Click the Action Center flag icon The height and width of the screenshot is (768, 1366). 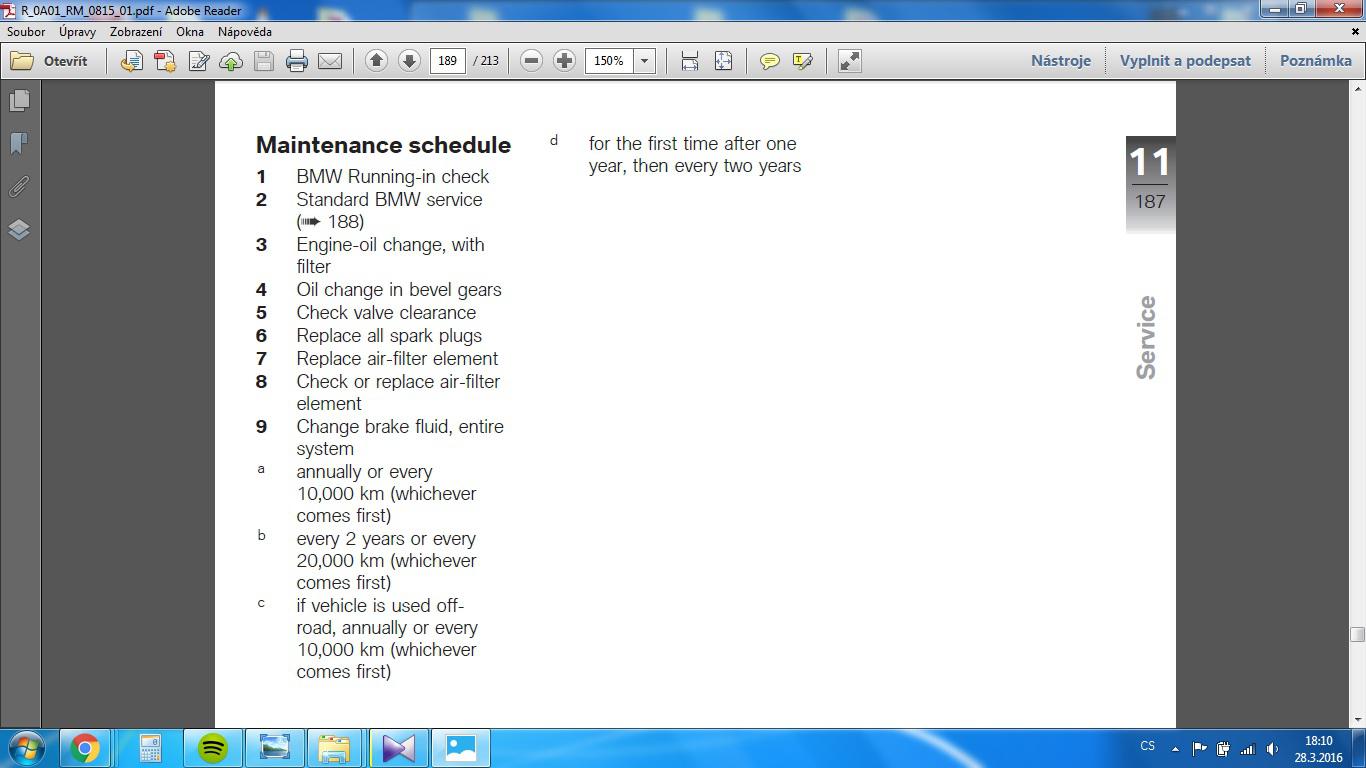(x=1199, y=748)
